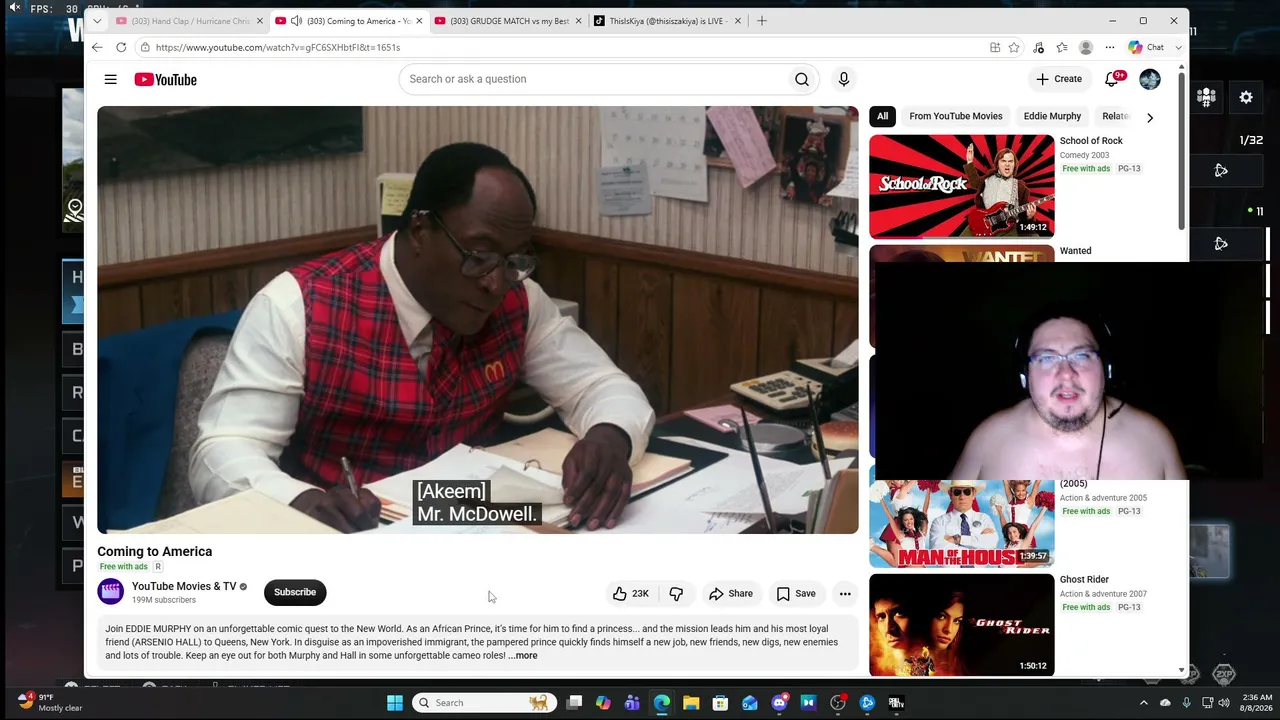Open YouTube notifications bell

coord(1112,79)
